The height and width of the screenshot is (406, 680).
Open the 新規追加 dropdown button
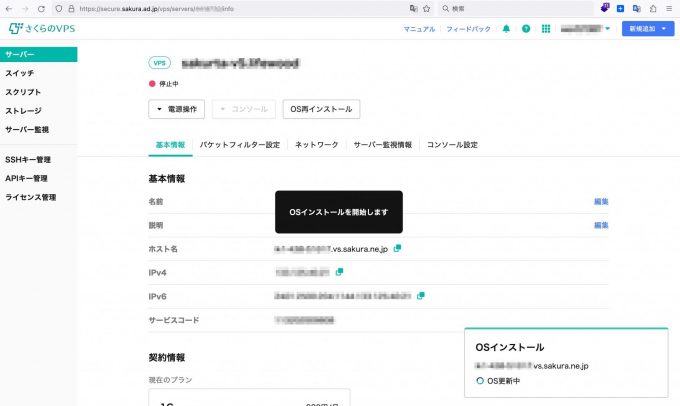(645, 29)
